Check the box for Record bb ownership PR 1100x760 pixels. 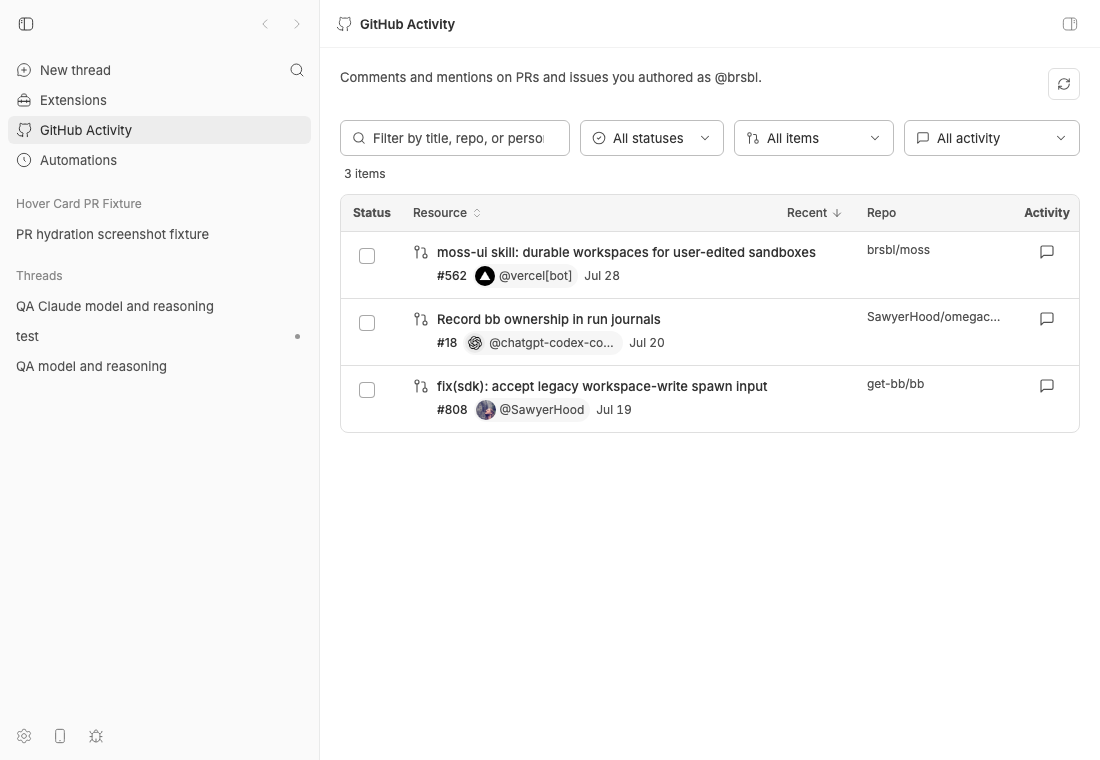point(367,323)
